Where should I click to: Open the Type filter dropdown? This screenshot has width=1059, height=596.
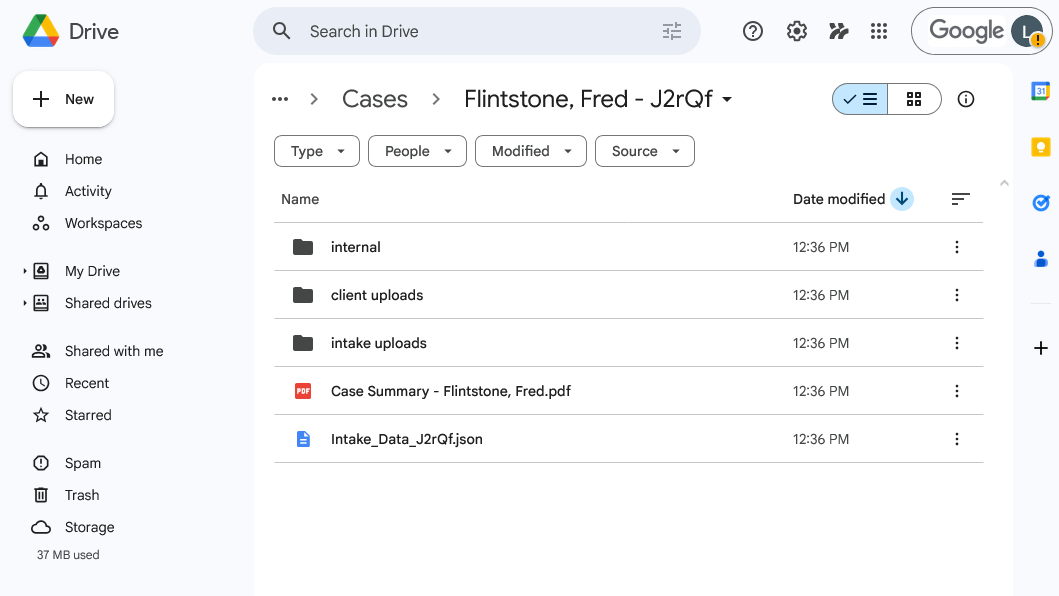pos(316,151)
